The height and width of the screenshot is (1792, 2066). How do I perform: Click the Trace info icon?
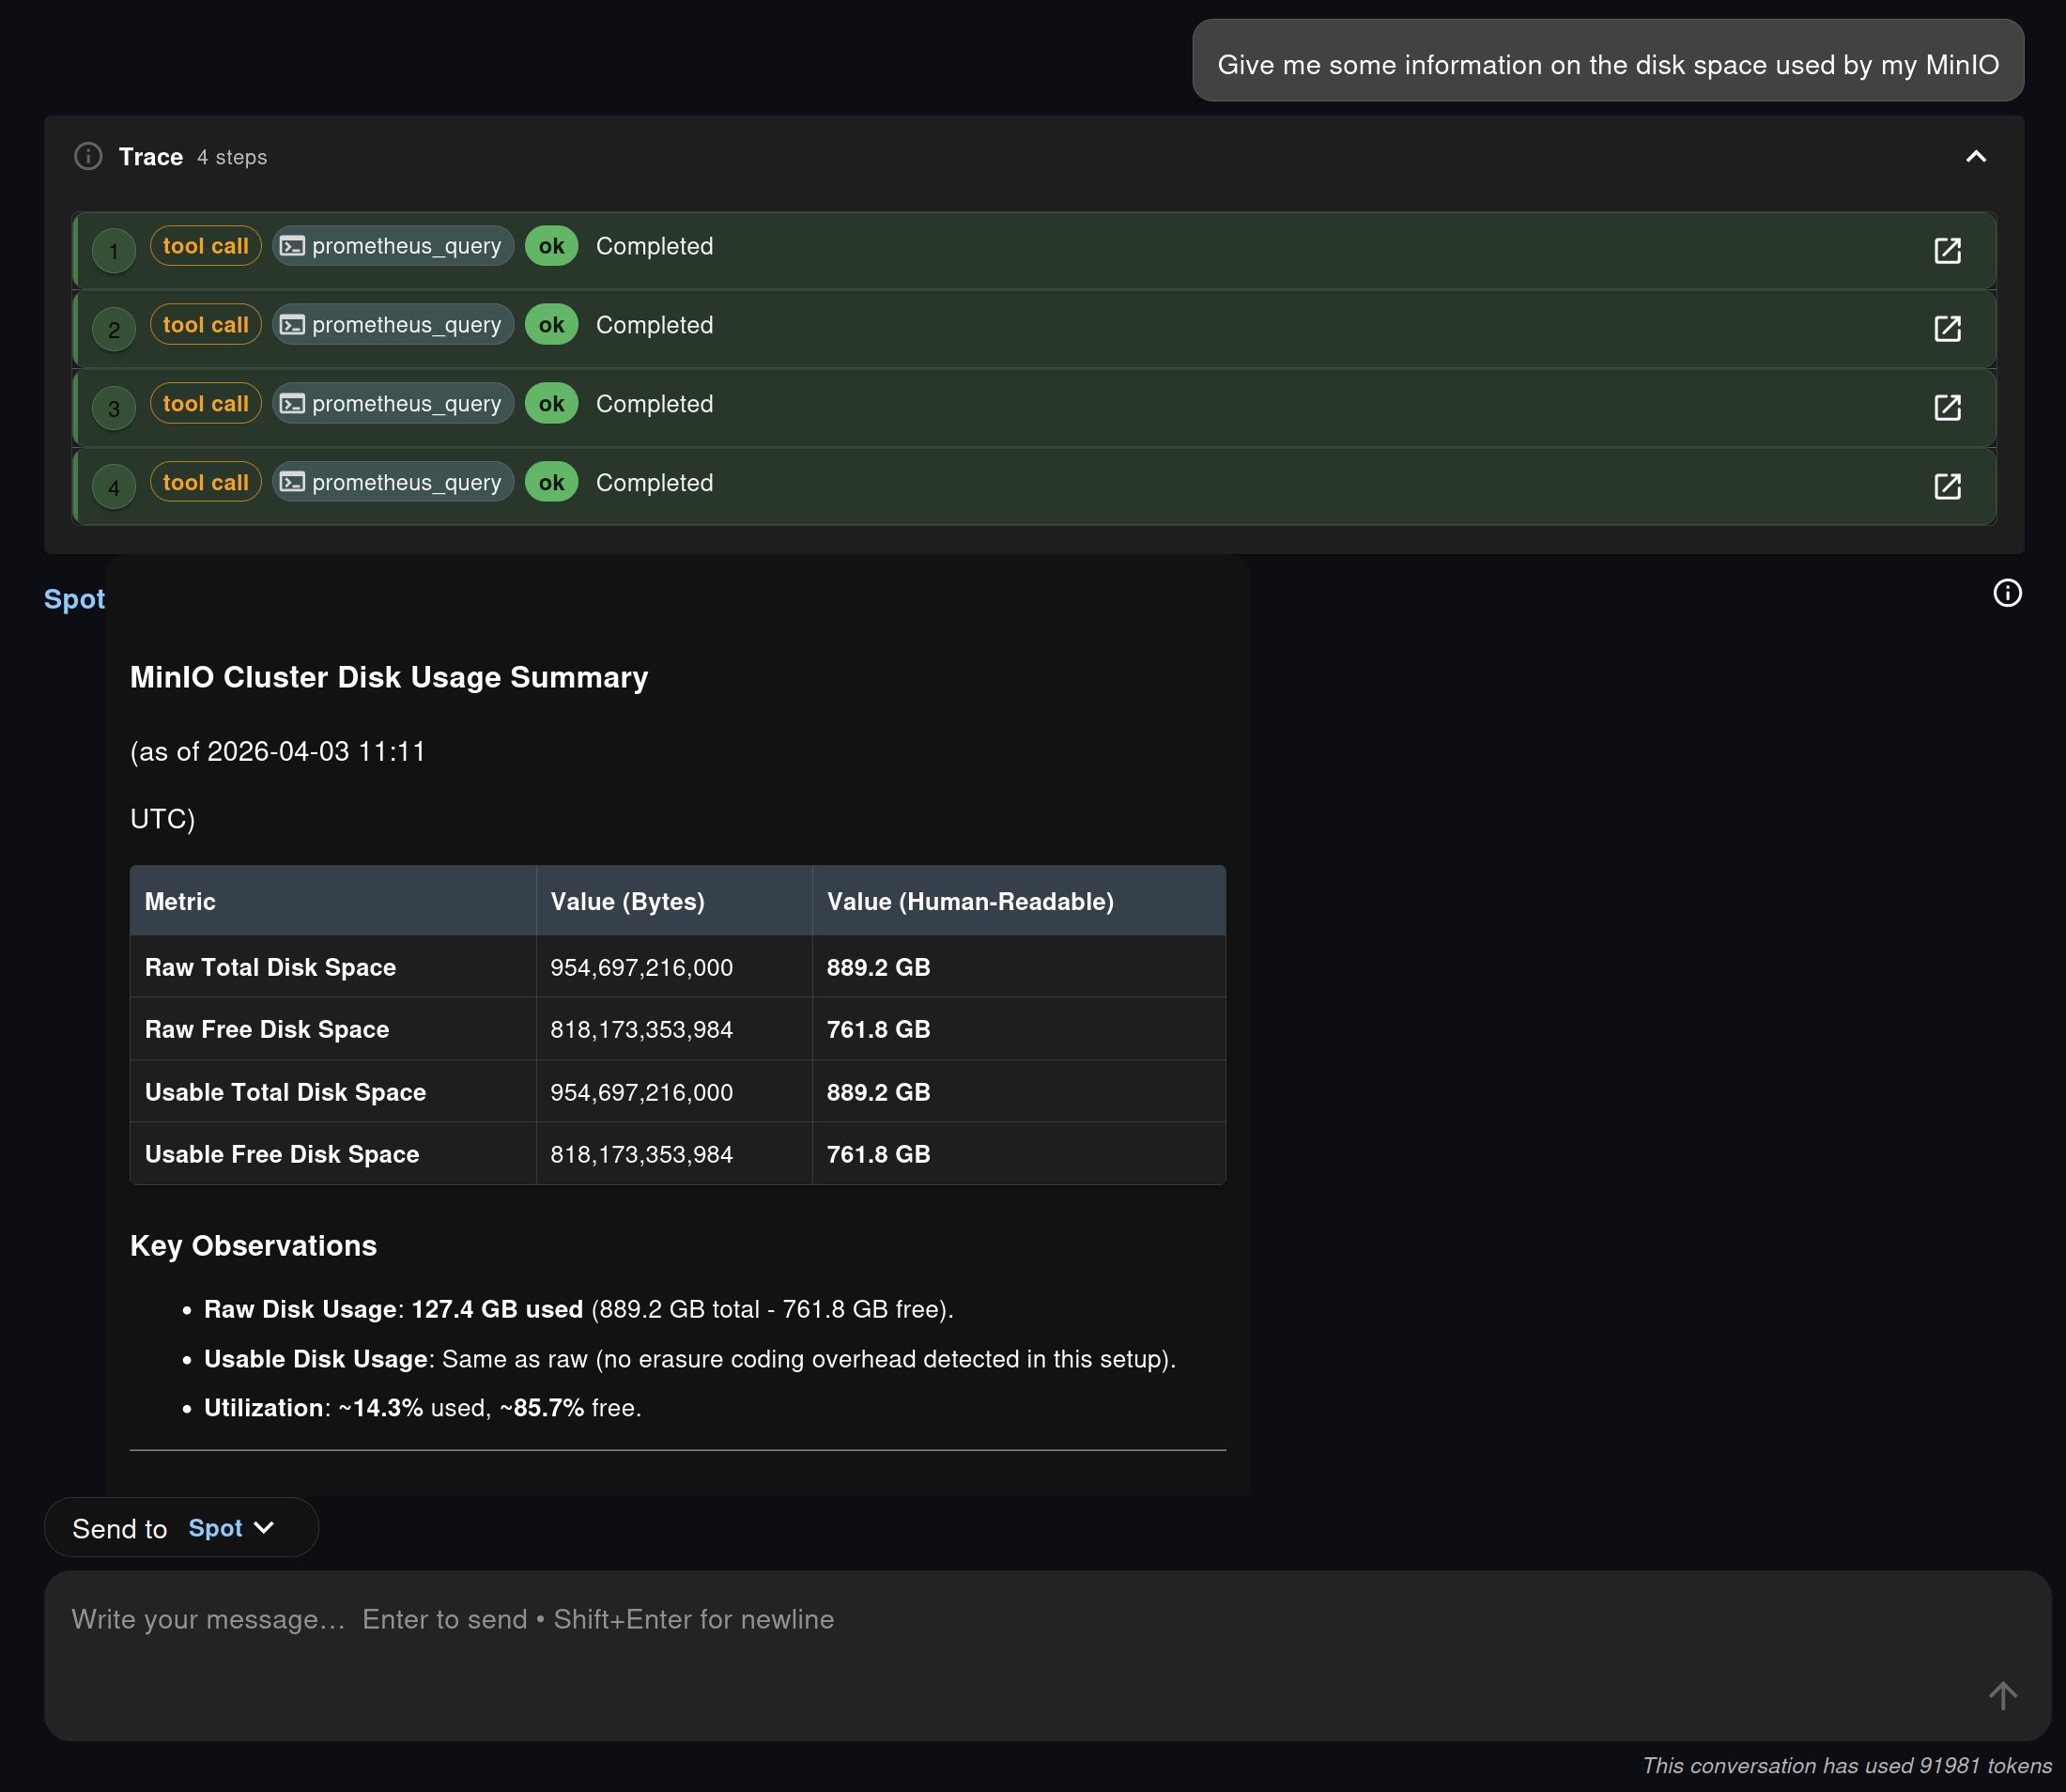(x=88, y=157)
